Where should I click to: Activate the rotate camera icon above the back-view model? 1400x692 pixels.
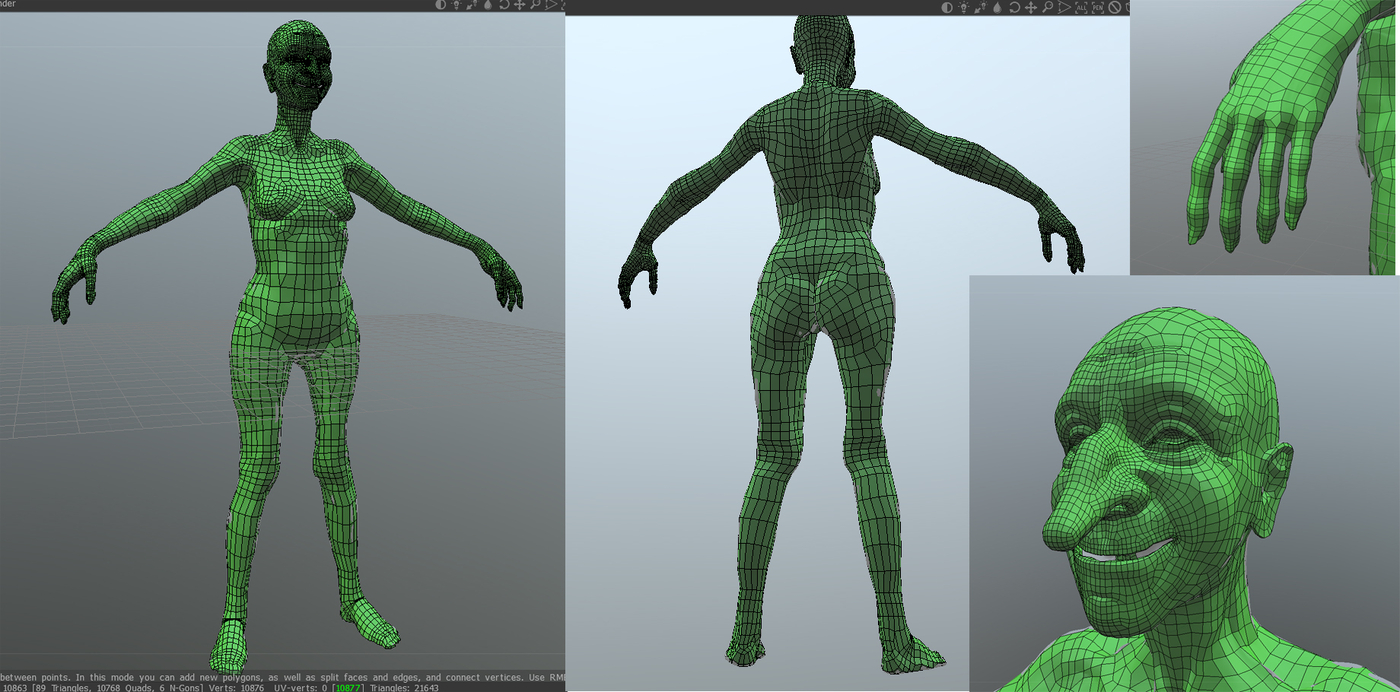1015,7
